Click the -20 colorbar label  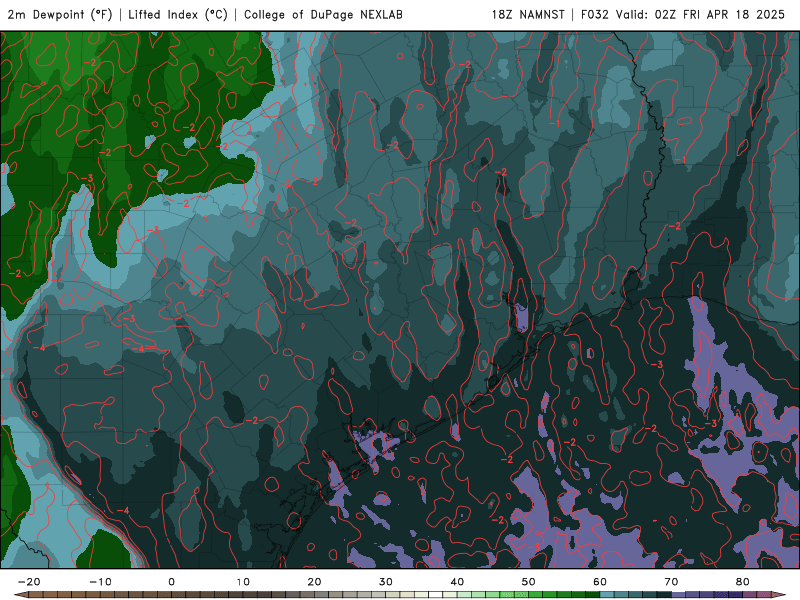coord(29,582)
